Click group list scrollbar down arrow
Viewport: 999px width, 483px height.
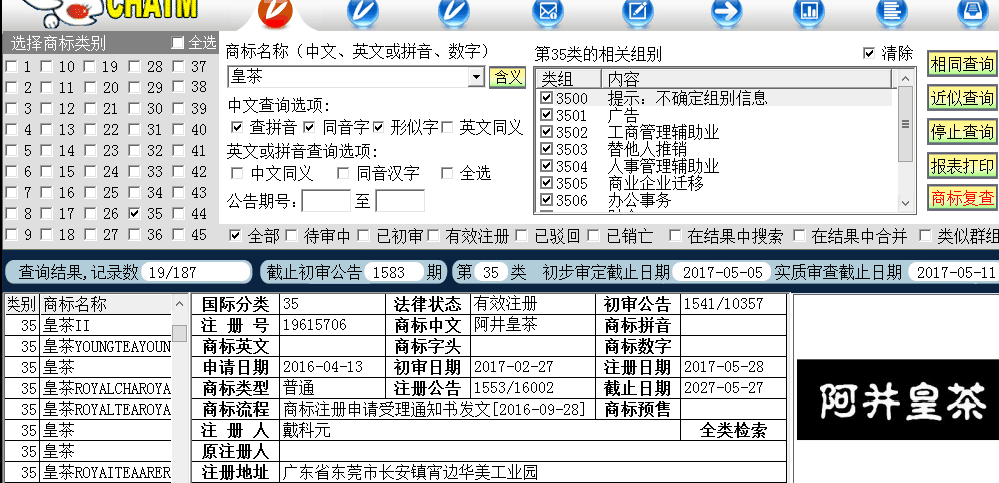click(905, 204)
